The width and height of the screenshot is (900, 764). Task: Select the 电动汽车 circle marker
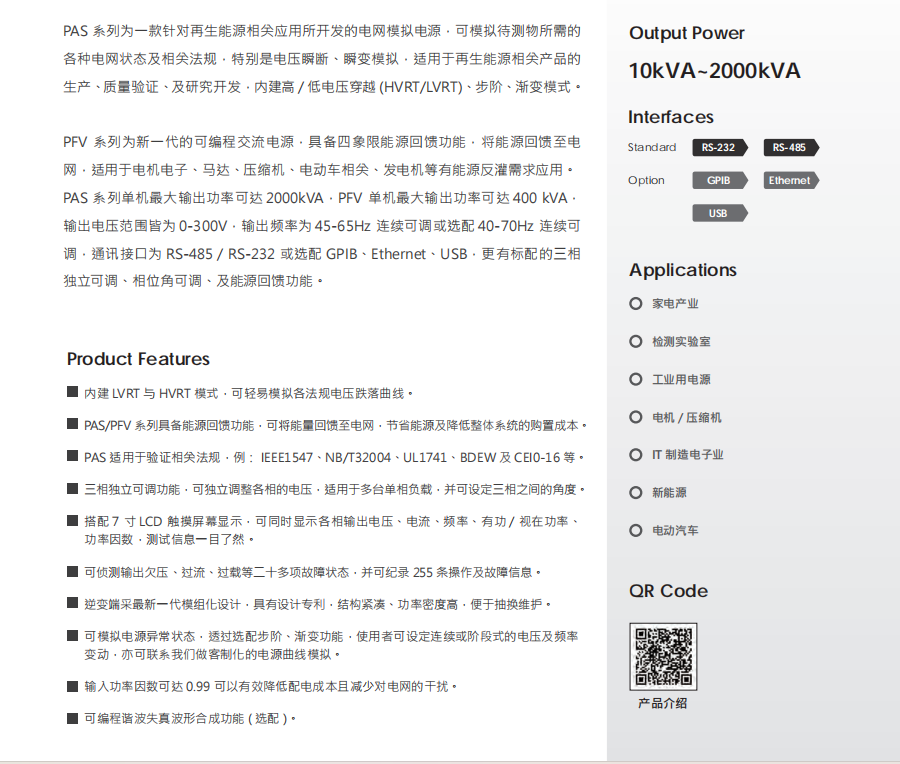click(x=636, y=530)
